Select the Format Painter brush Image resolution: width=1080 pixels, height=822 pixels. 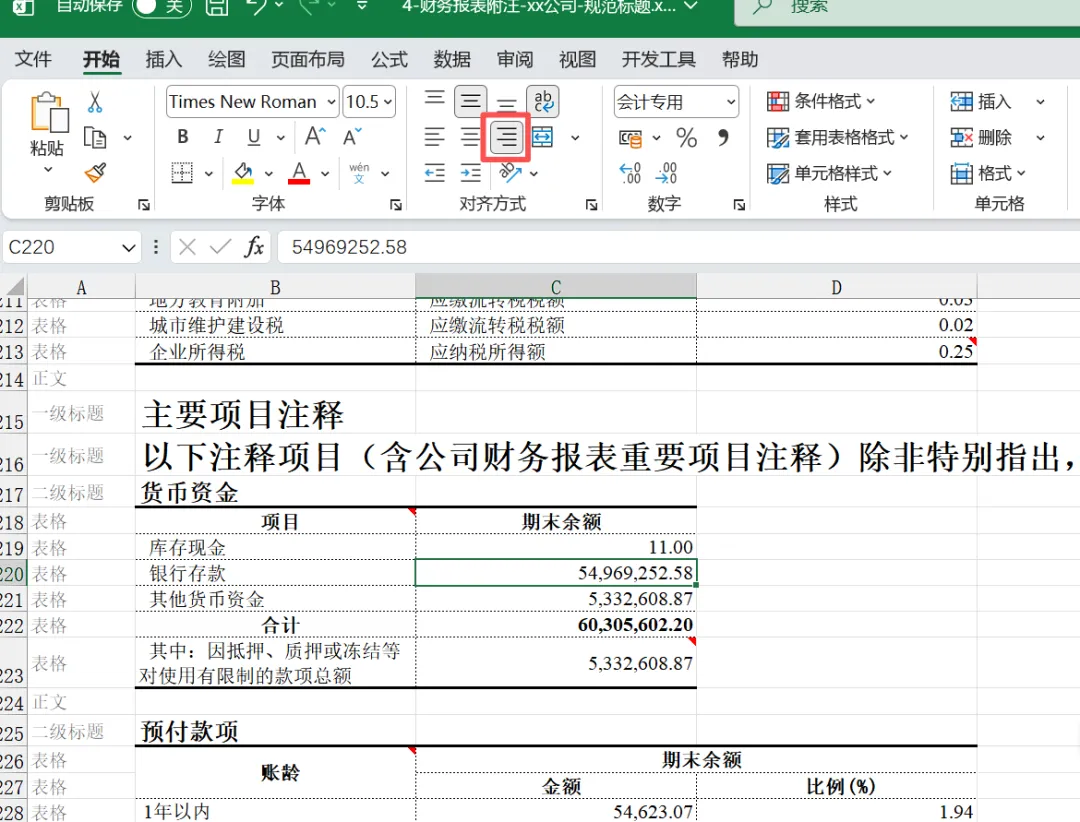click(95, 172)
